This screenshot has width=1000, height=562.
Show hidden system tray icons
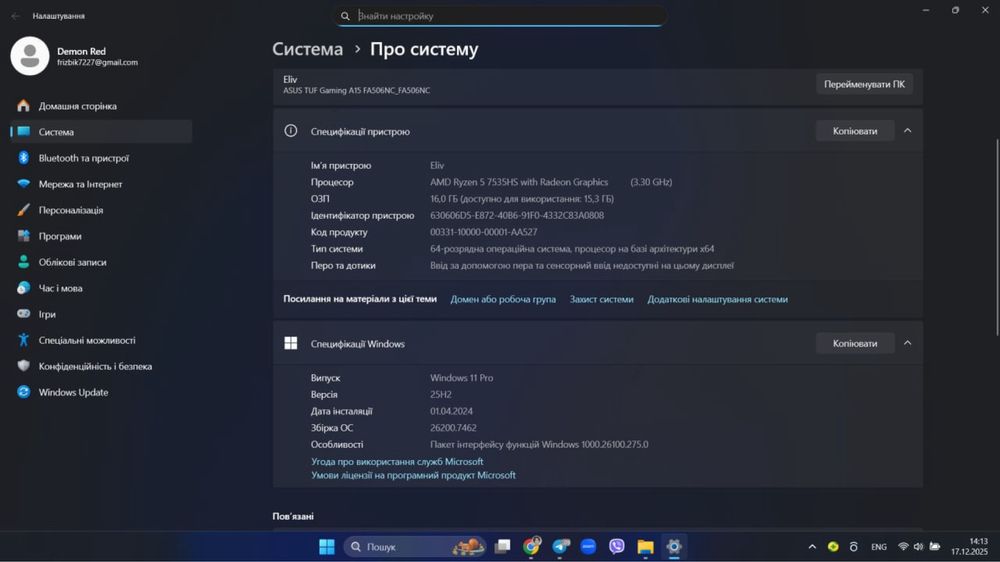tap(812, 547)
